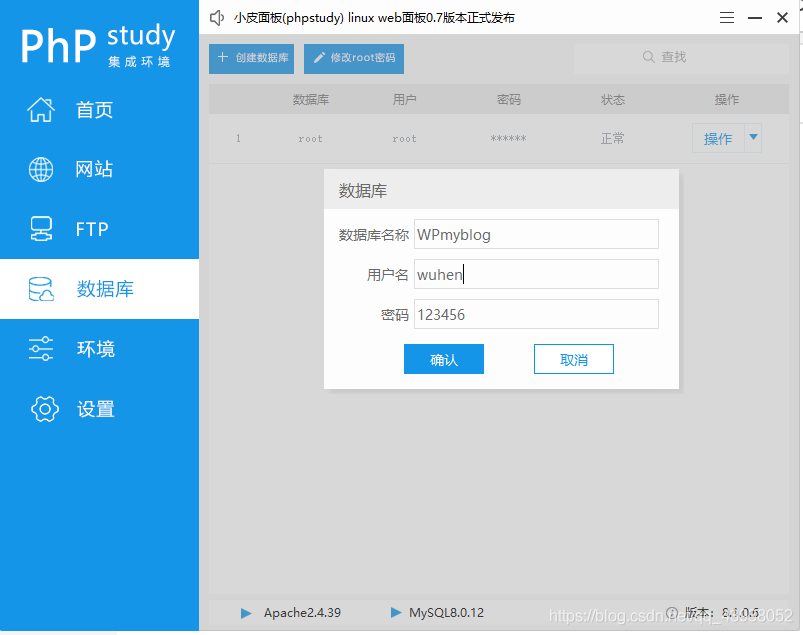Click the sliders icon beside 环境
803x635 pixels.
(41, 349)
